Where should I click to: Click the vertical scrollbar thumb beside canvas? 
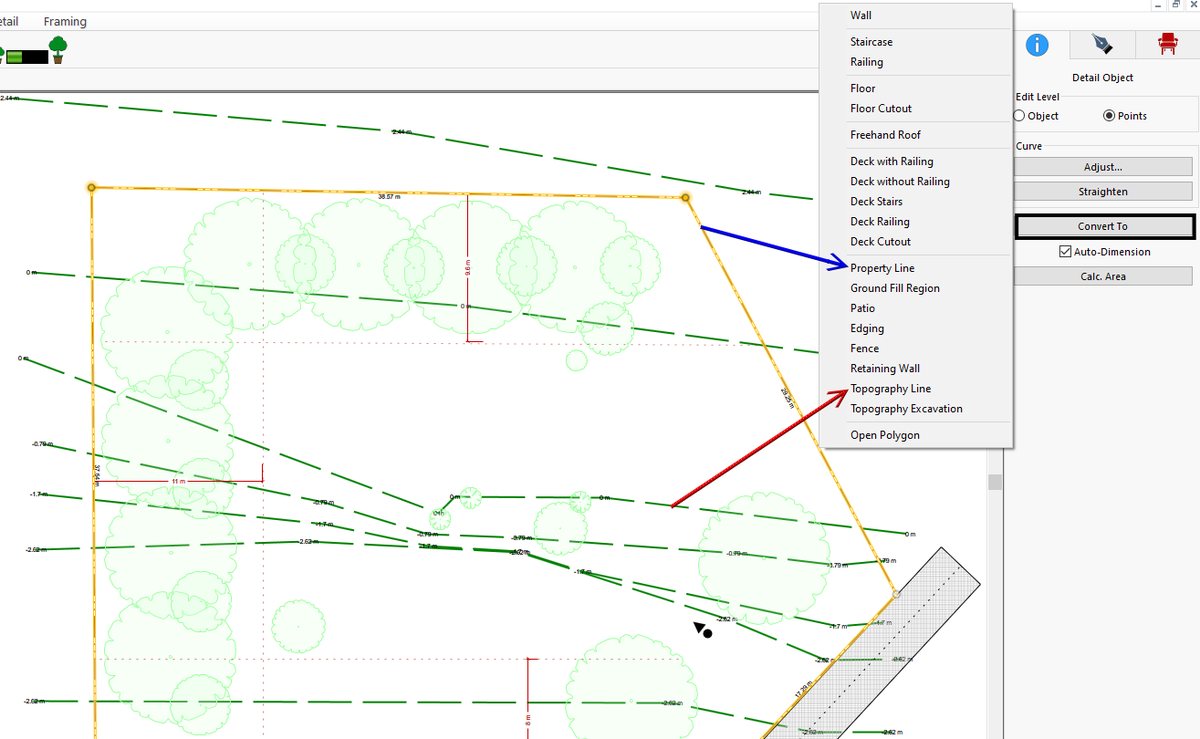point(994,483)
